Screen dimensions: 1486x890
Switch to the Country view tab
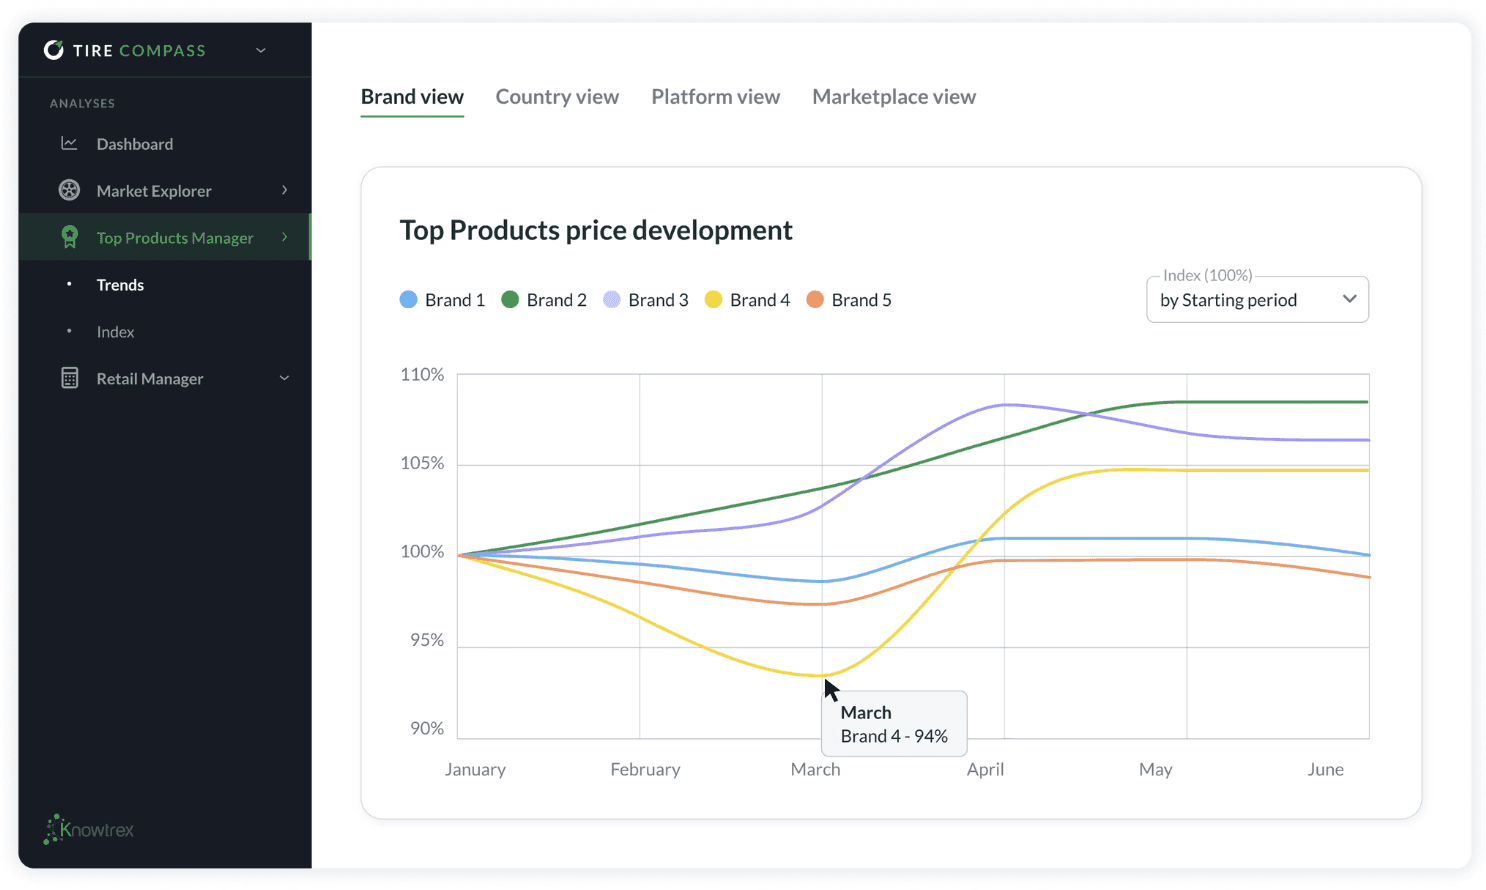click(x=557, y=97)
